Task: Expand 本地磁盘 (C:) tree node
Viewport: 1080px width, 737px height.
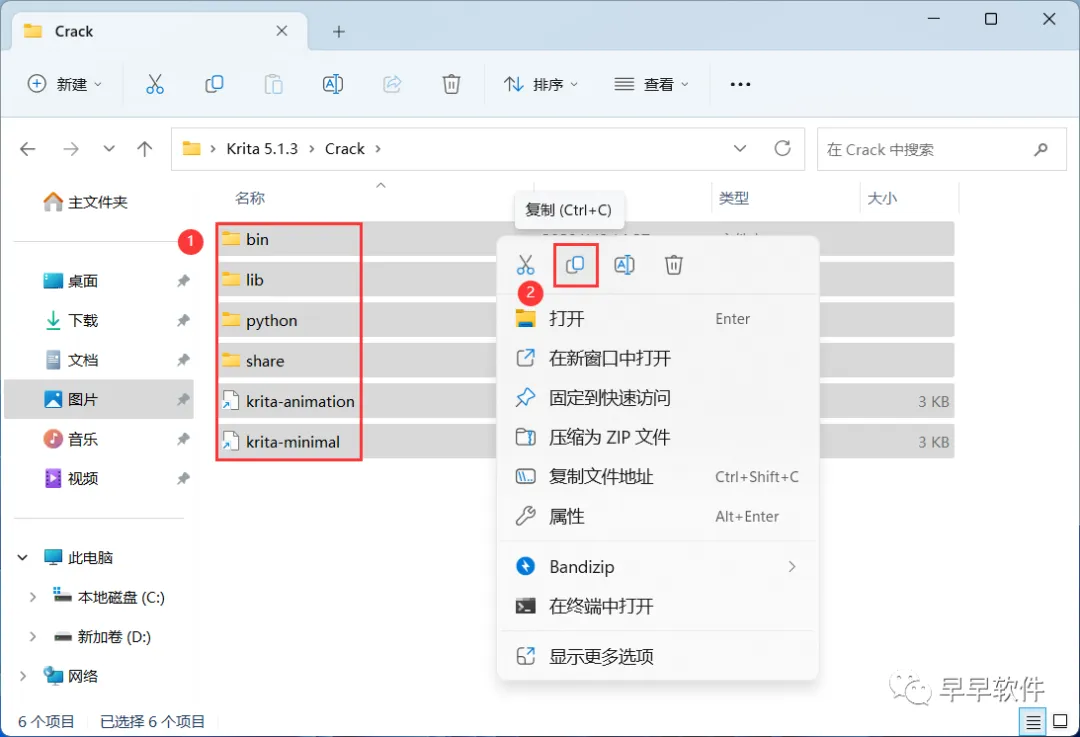Action: [32, 597]
